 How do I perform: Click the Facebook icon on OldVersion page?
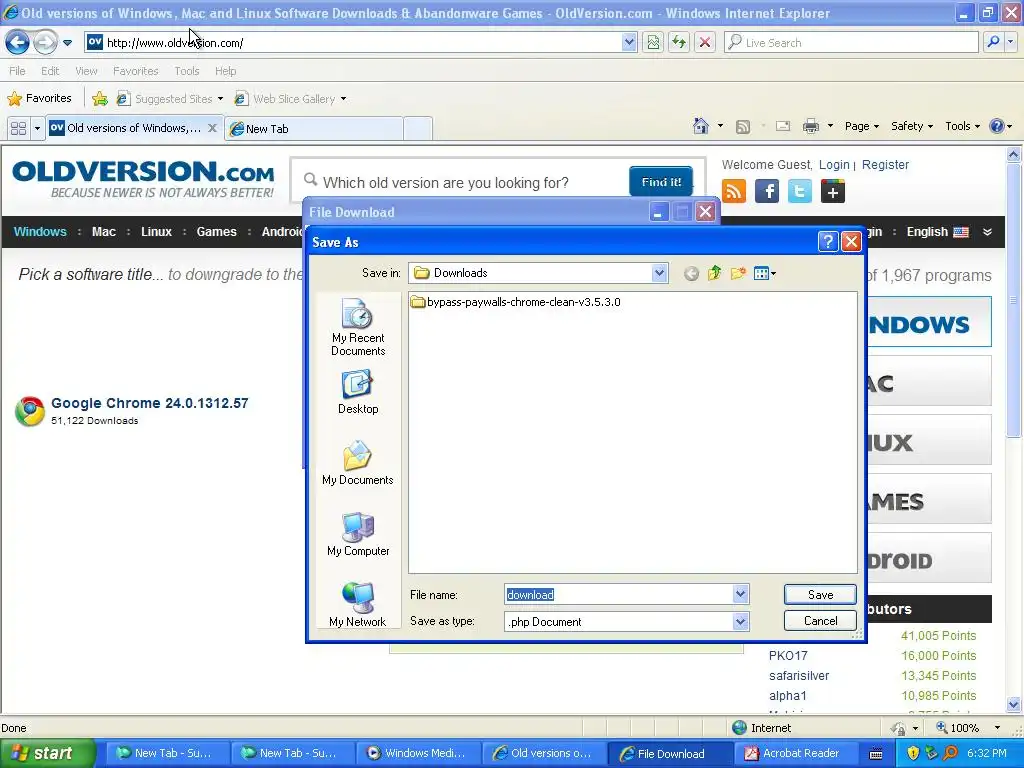point(767,191)
